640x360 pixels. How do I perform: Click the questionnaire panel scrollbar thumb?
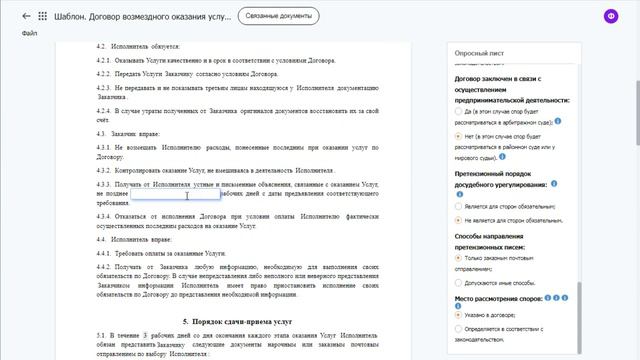point(579,317)
